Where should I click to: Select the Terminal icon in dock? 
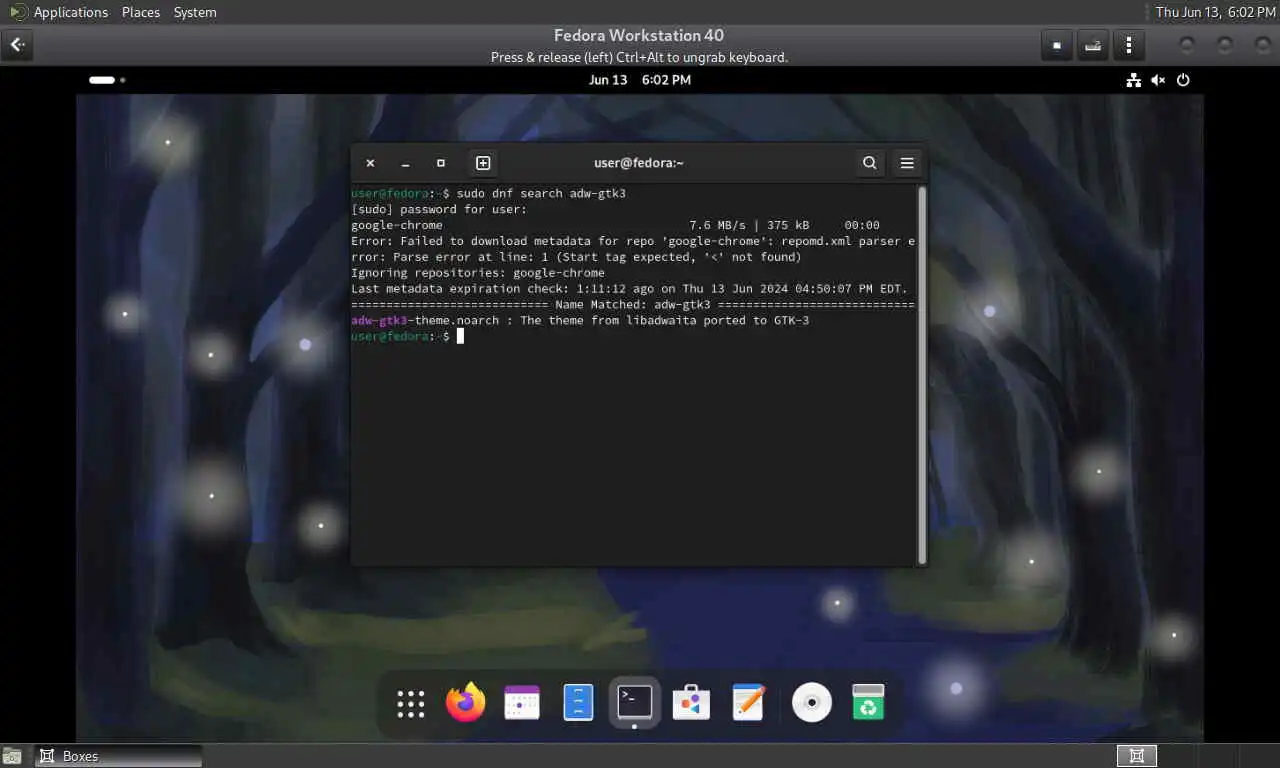635,702
